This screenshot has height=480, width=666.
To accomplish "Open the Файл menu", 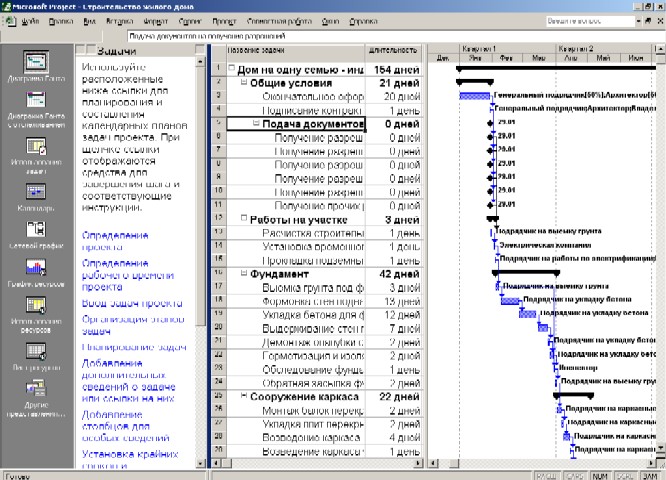I will [30, 21].
